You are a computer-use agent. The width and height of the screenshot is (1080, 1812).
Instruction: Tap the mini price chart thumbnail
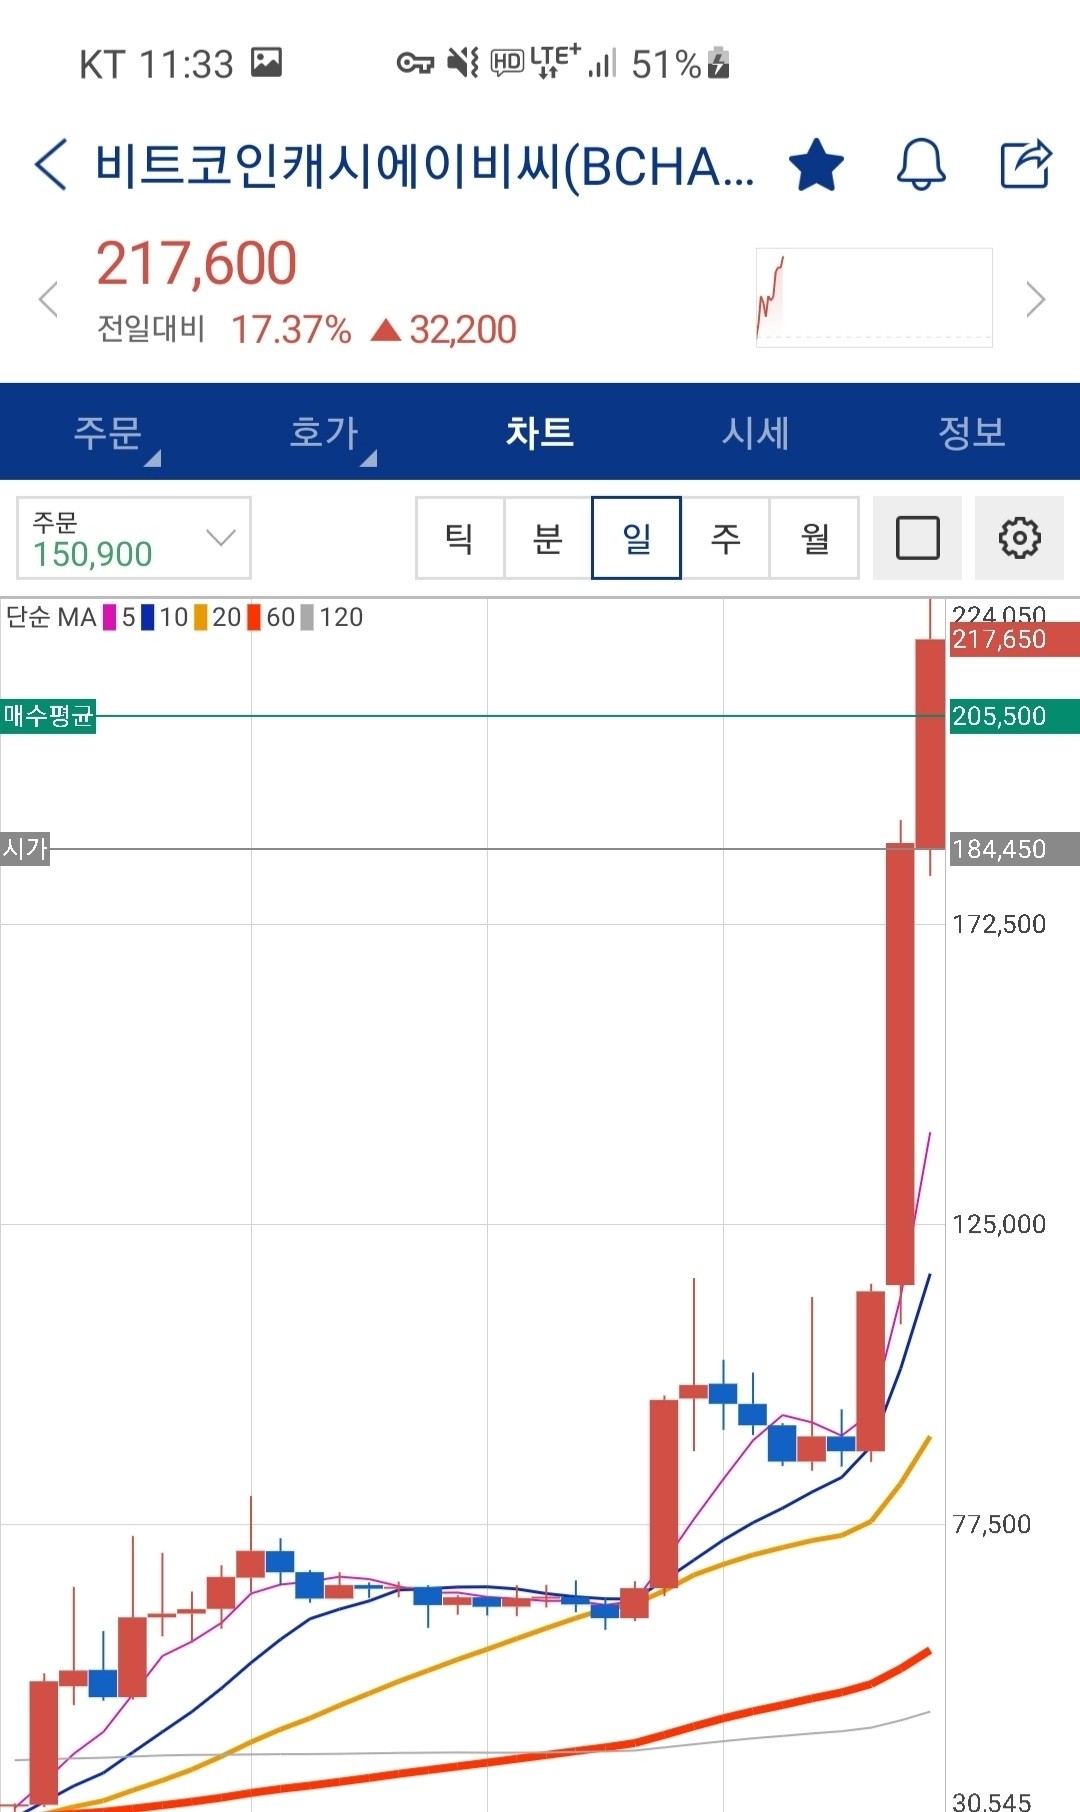coord(872,297)
